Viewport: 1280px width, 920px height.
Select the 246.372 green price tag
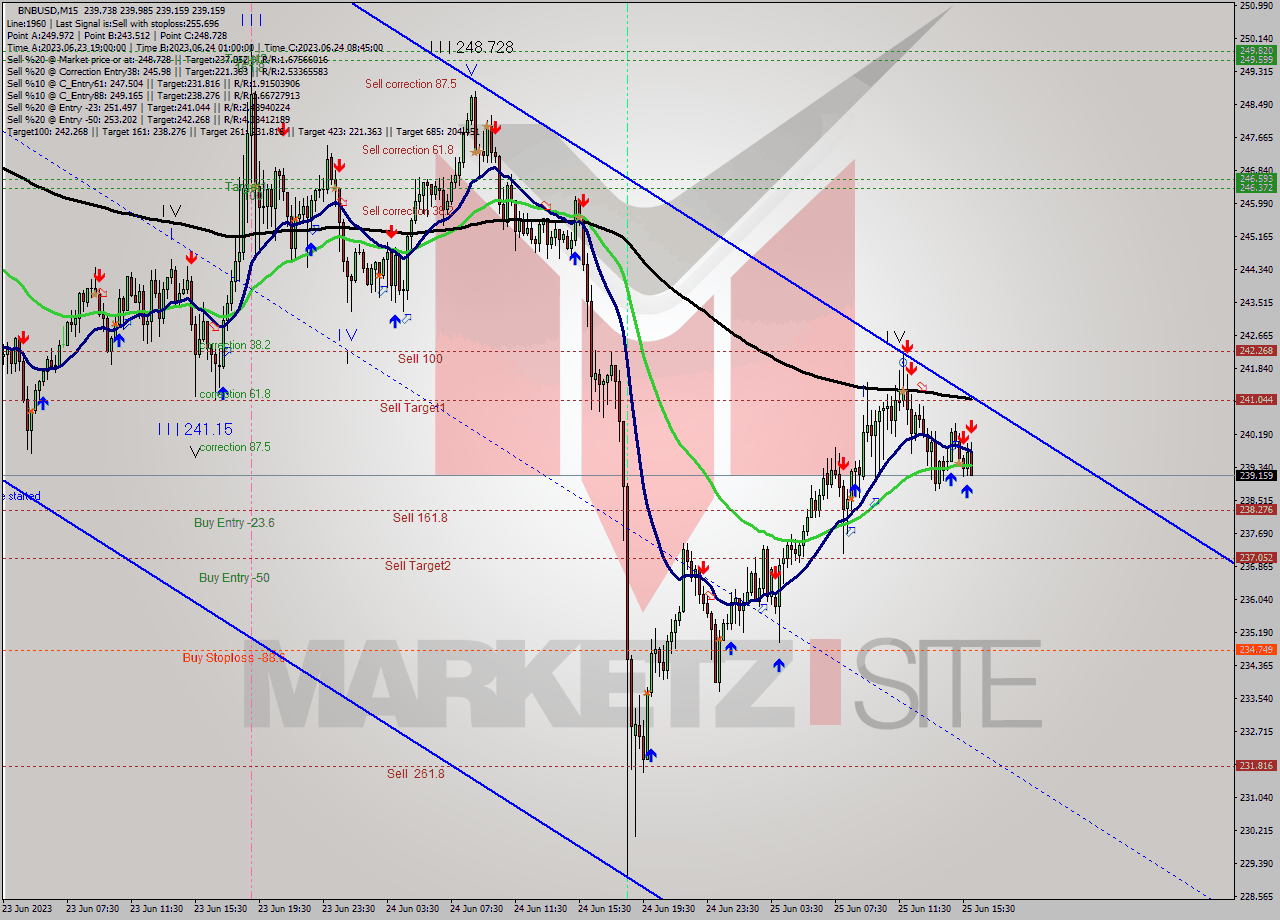point(1256,187)
